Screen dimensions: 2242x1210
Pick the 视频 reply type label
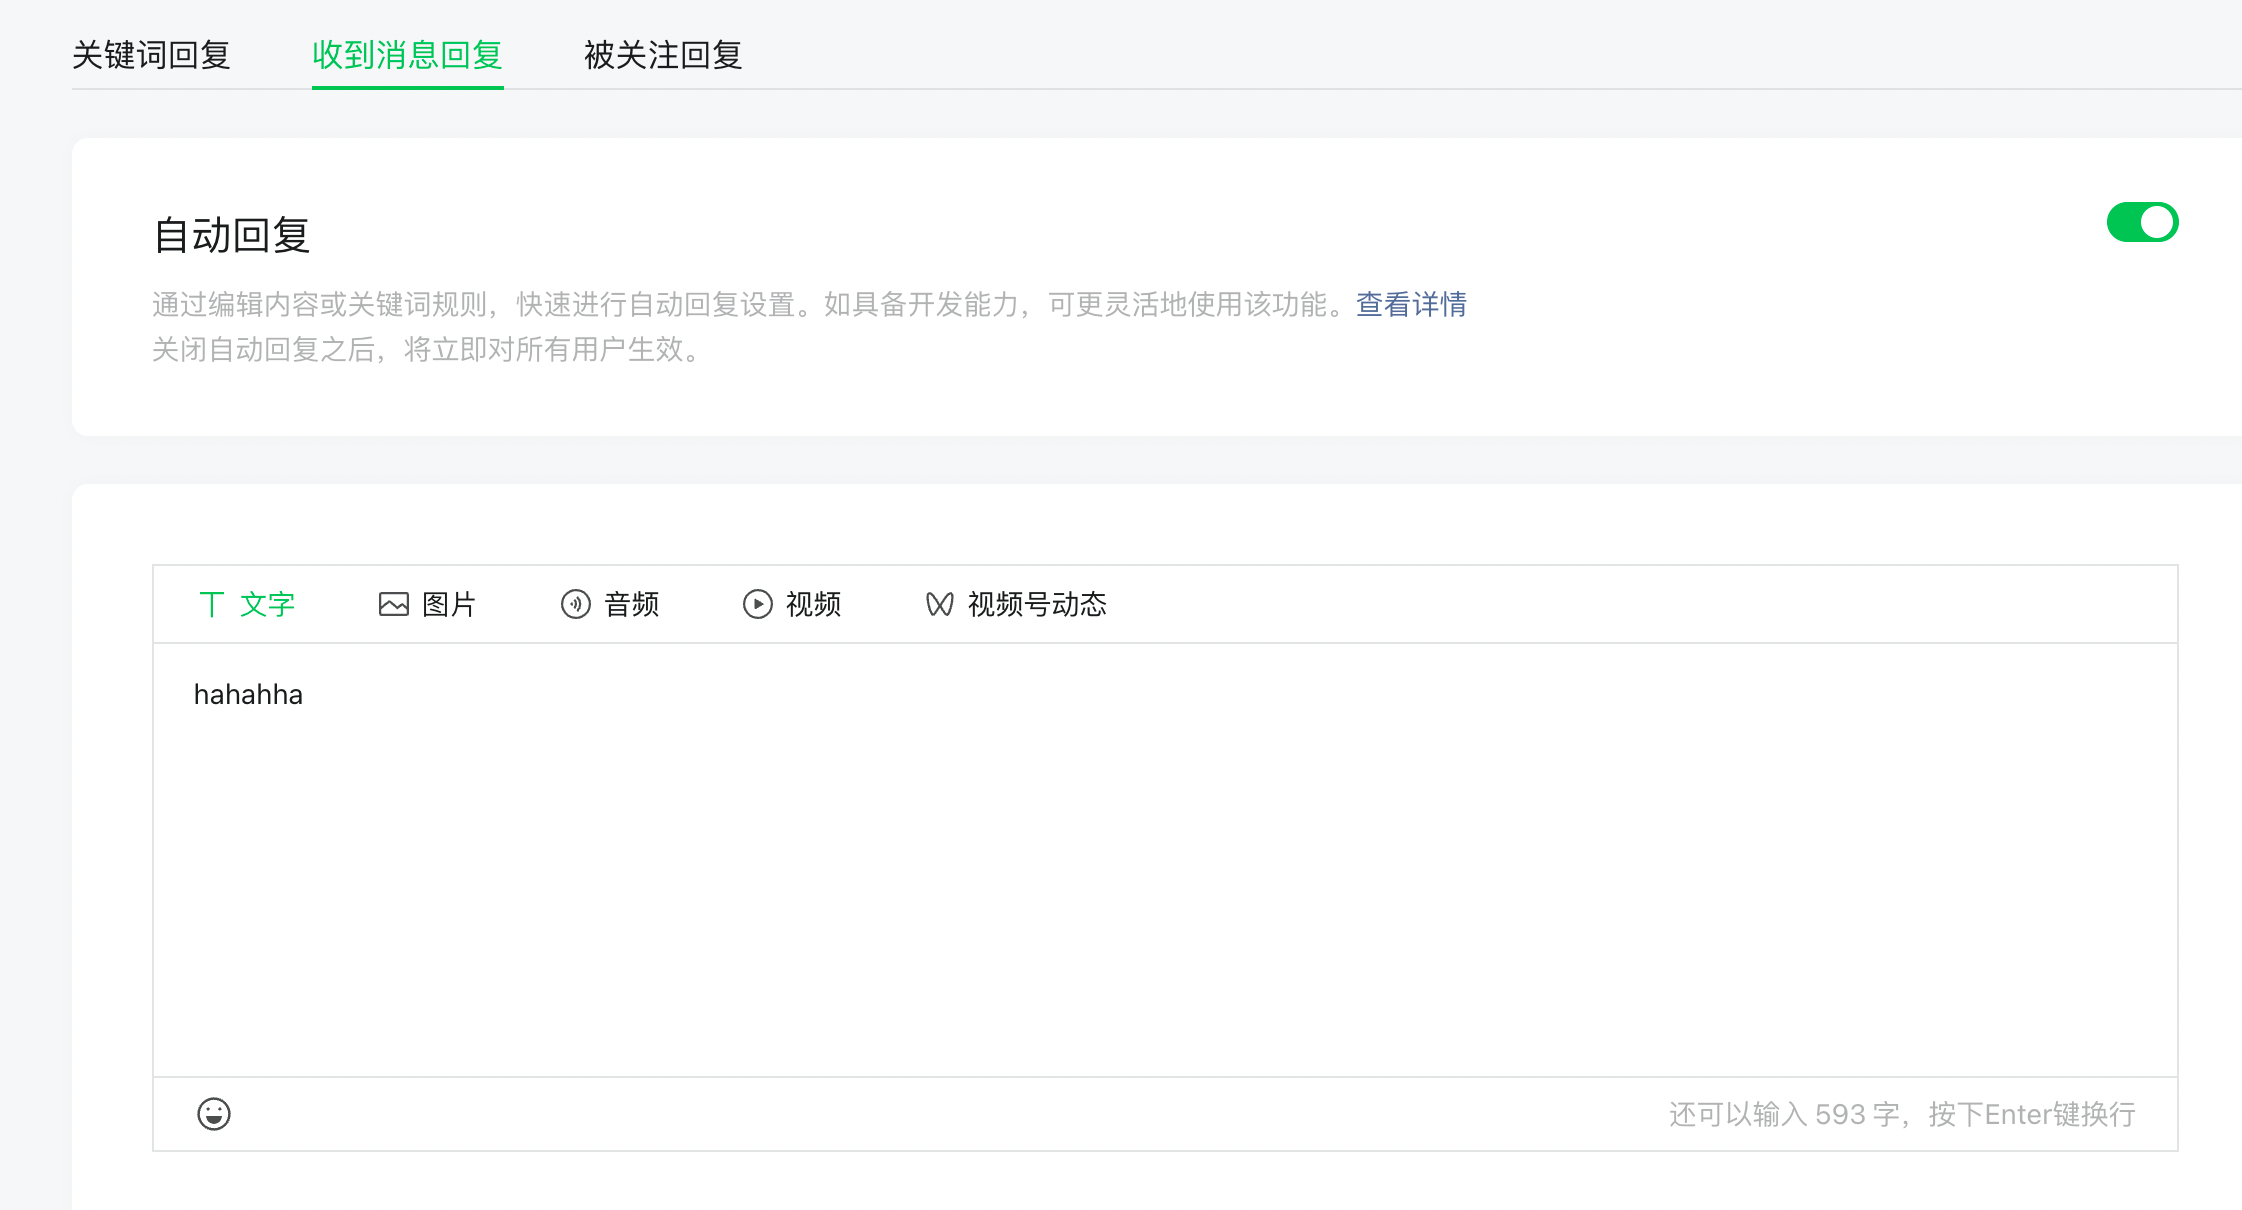[813, 604]
